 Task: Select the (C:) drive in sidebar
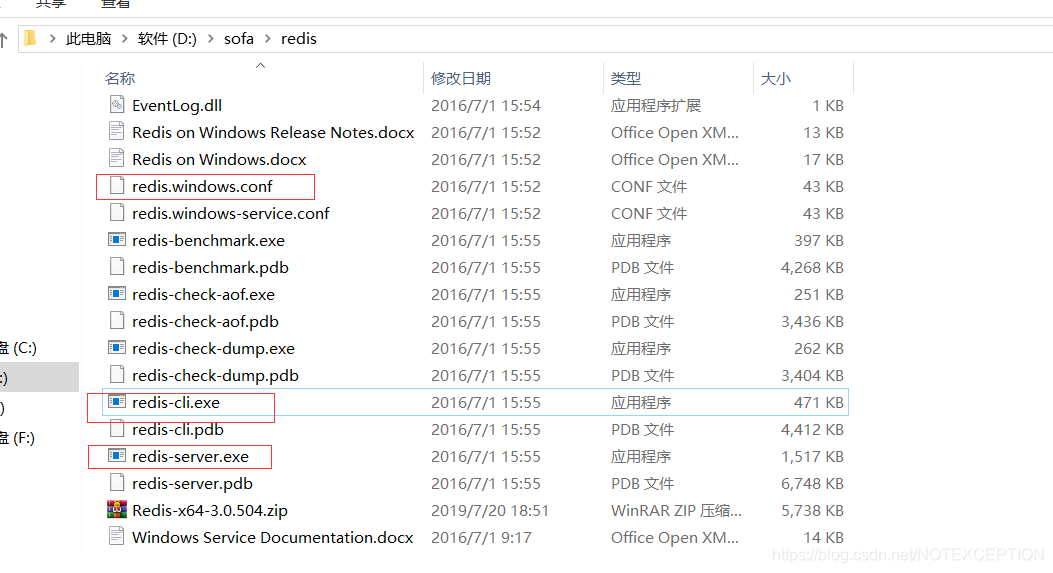tap(19, 348)
